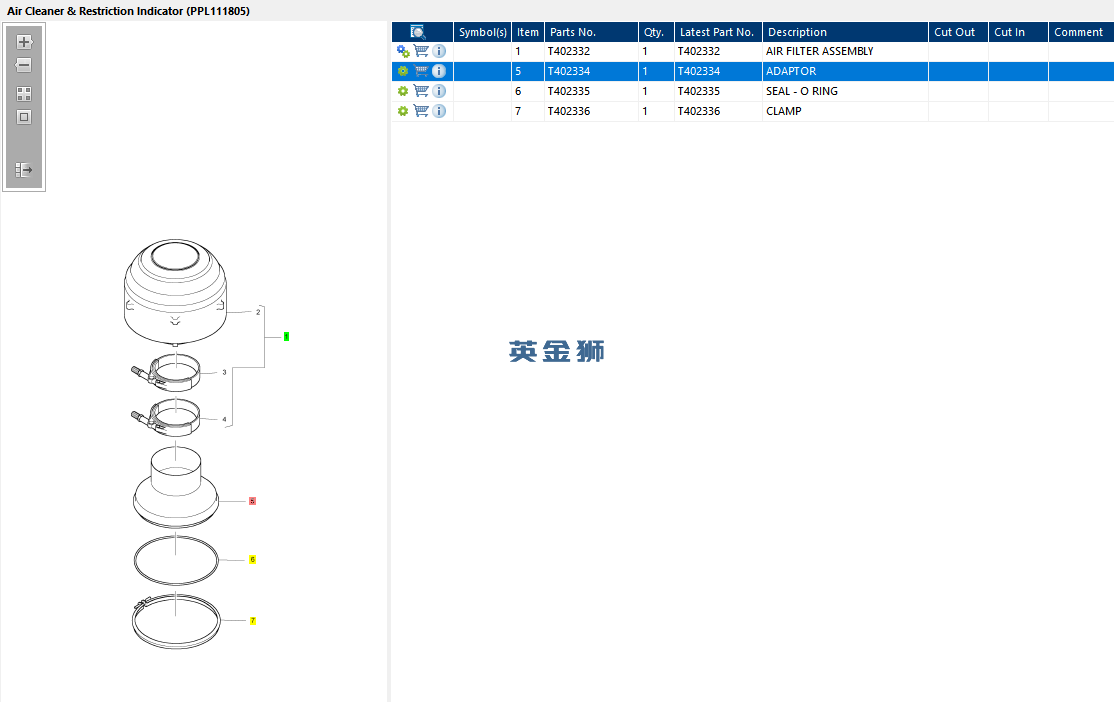Zoom in on the diagram with plus icon

tap(24, 42)
